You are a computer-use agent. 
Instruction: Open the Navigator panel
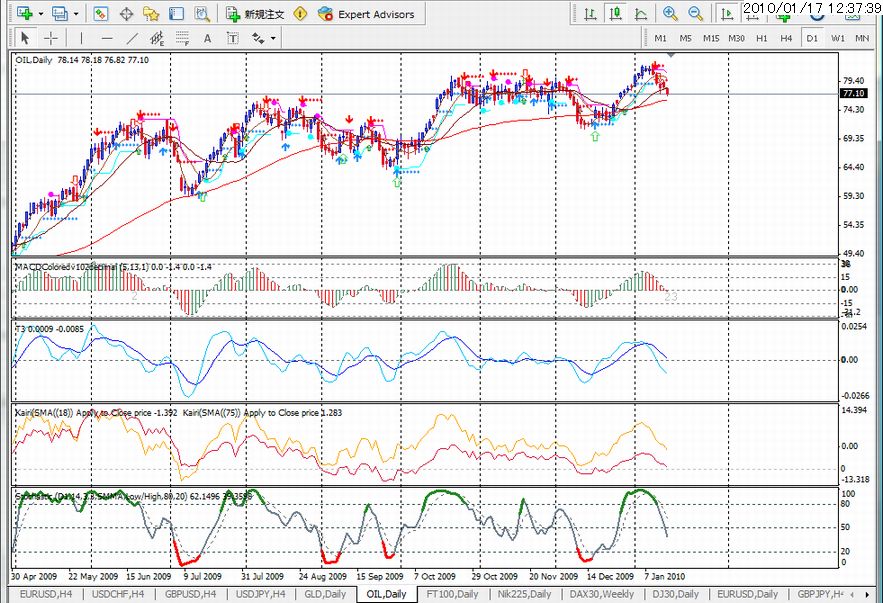pos(151,14)
